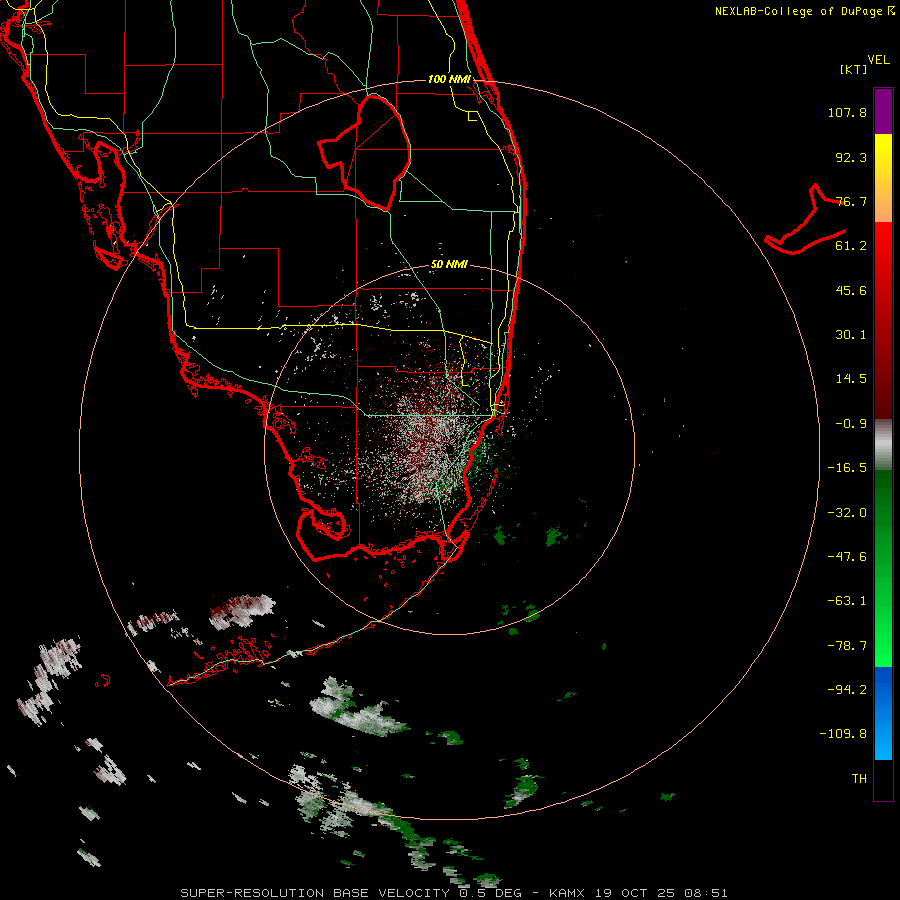Pick the gray near-zero segment of color bar
Viewport: 900px width, 900px height.
click(x=883, y=444)
